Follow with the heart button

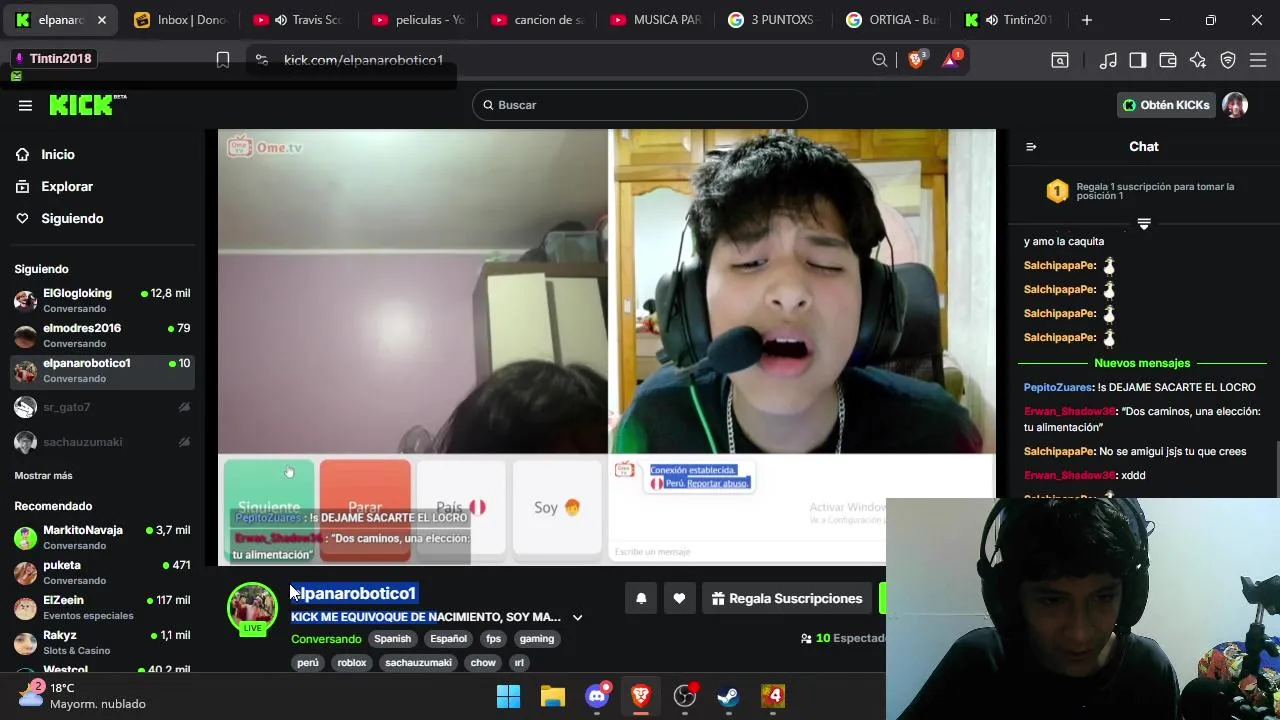679,598
